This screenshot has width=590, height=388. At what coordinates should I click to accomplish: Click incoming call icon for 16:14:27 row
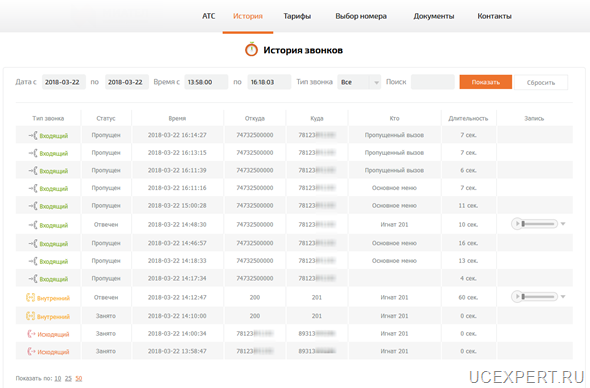[x=33, y=135]
